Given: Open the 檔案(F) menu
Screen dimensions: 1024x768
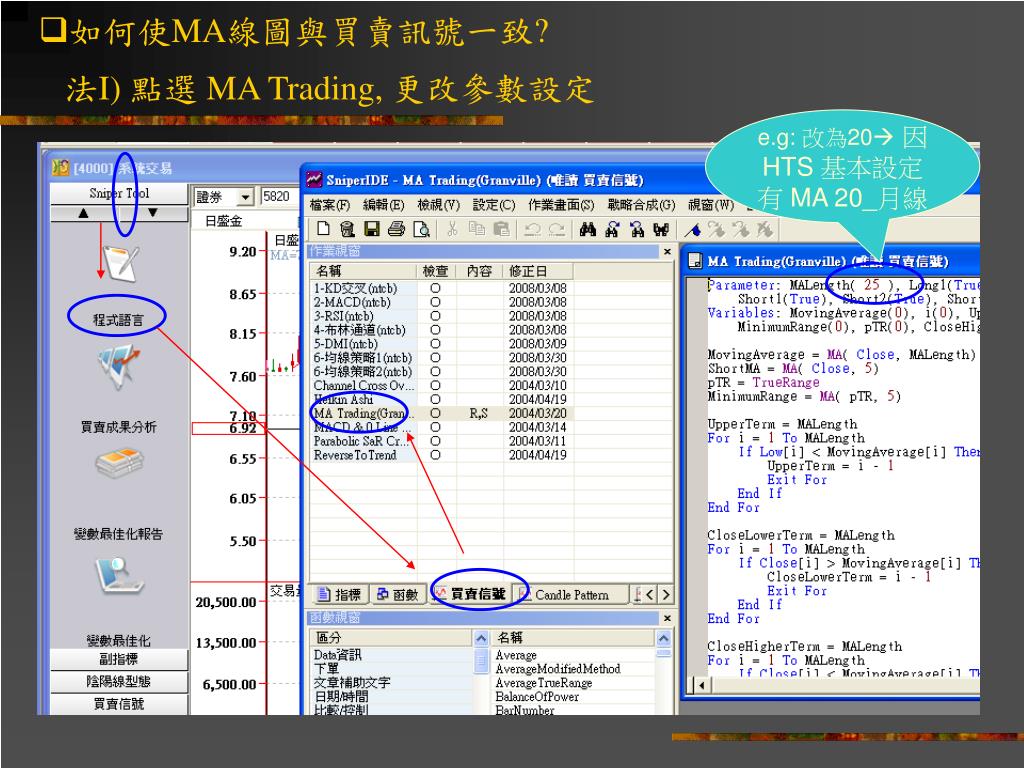Looking at the screenshot, I should click(x=330, y=205).
